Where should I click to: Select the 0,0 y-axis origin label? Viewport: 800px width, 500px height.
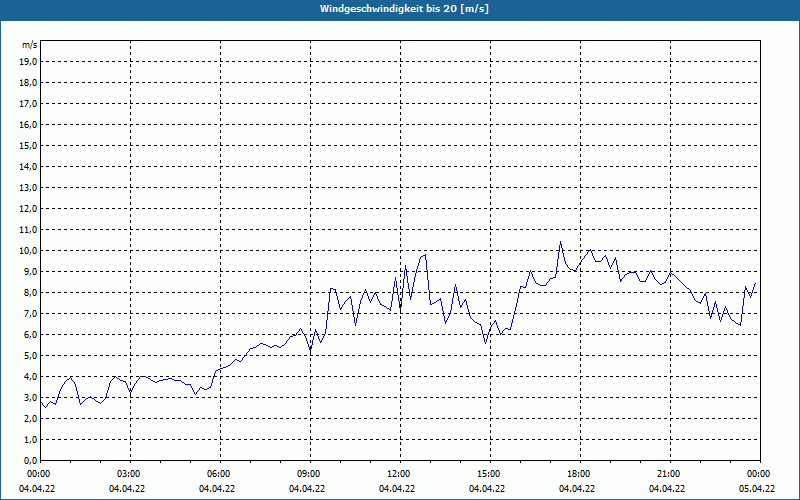click(x=31, y=460)
